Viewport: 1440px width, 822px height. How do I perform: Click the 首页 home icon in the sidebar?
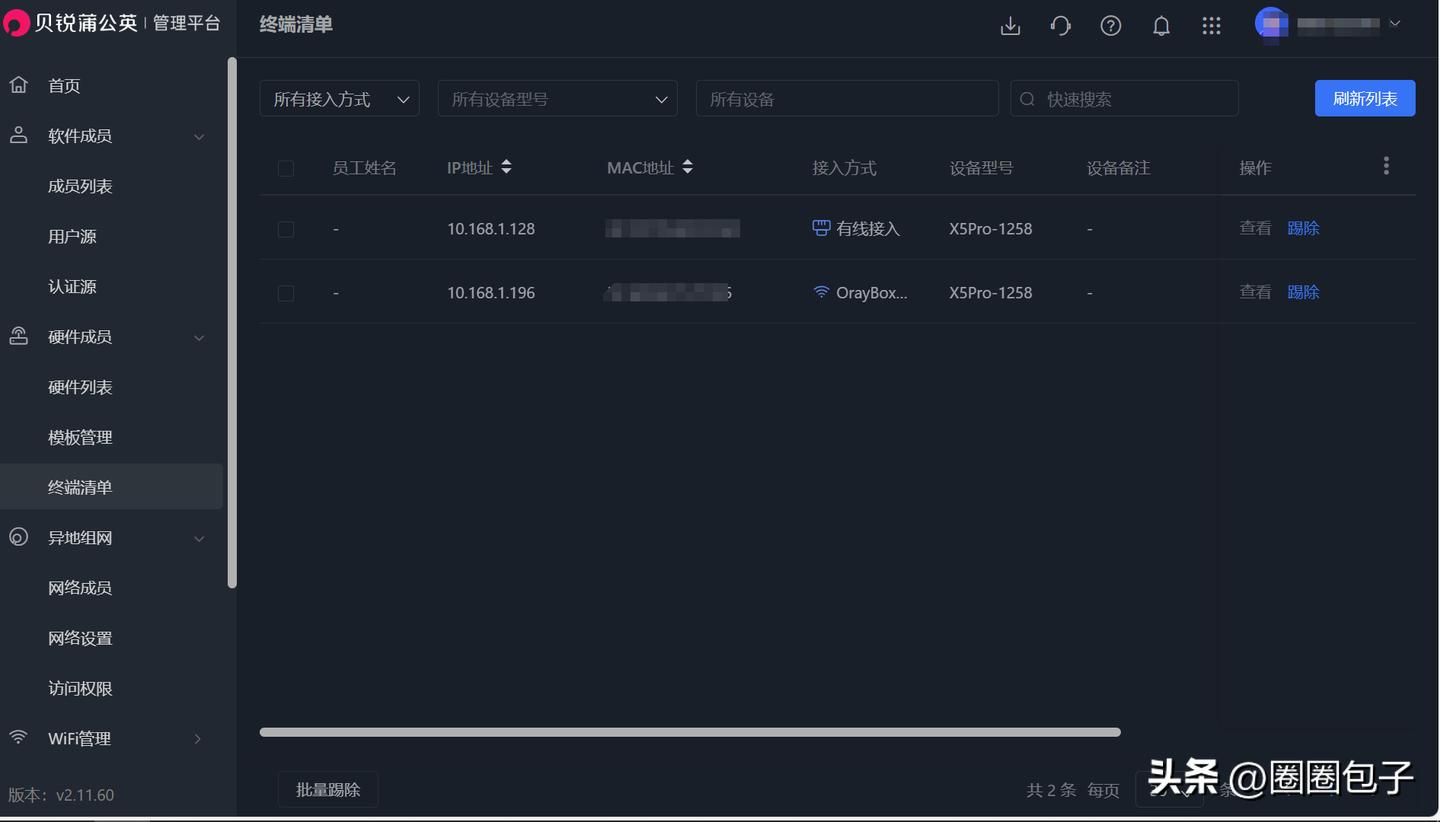pos(18,85)
